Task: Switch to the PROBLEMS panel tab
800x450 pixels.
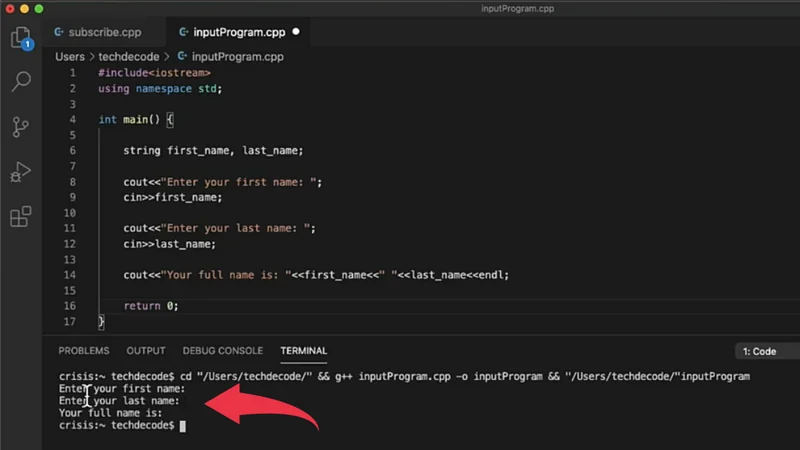Action: (84, 351)
